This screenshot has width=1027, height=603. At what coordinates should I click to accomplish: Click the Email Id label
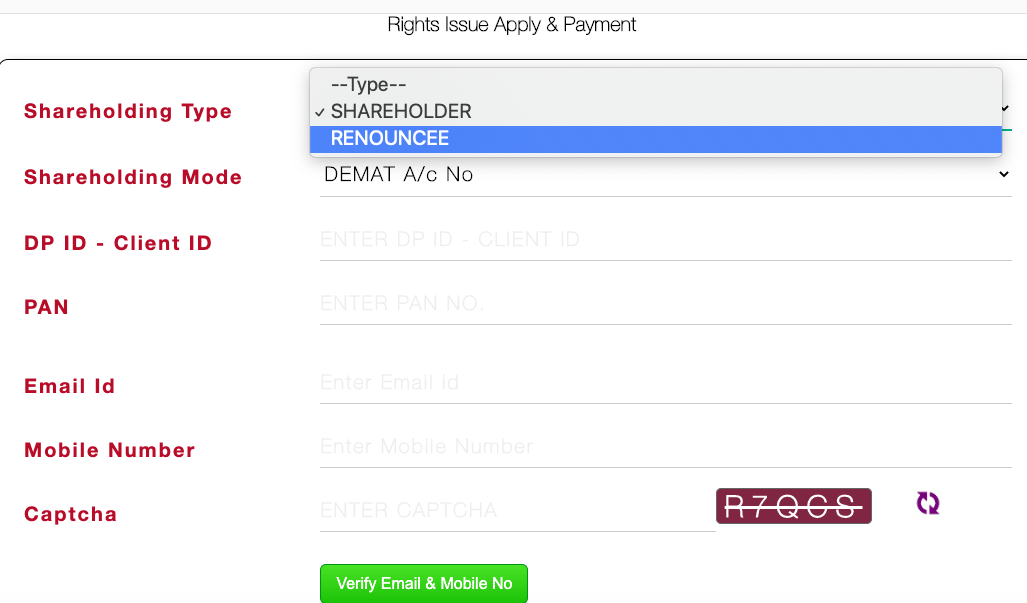click(x=70, y=386)
